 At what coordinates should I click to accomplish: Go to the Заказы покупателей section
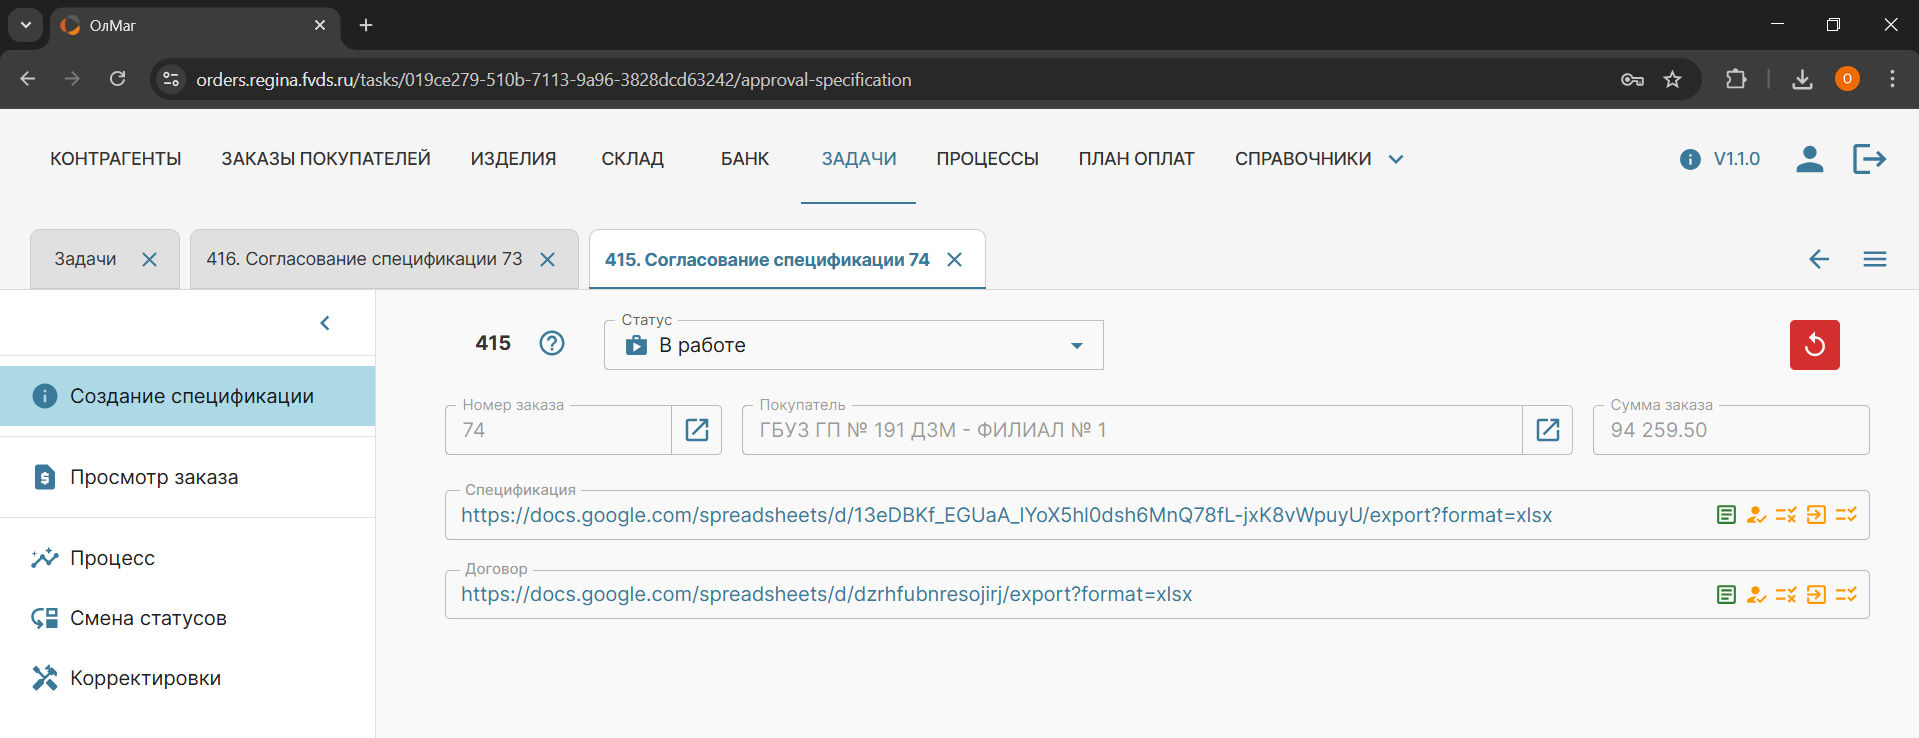(326, 159)
